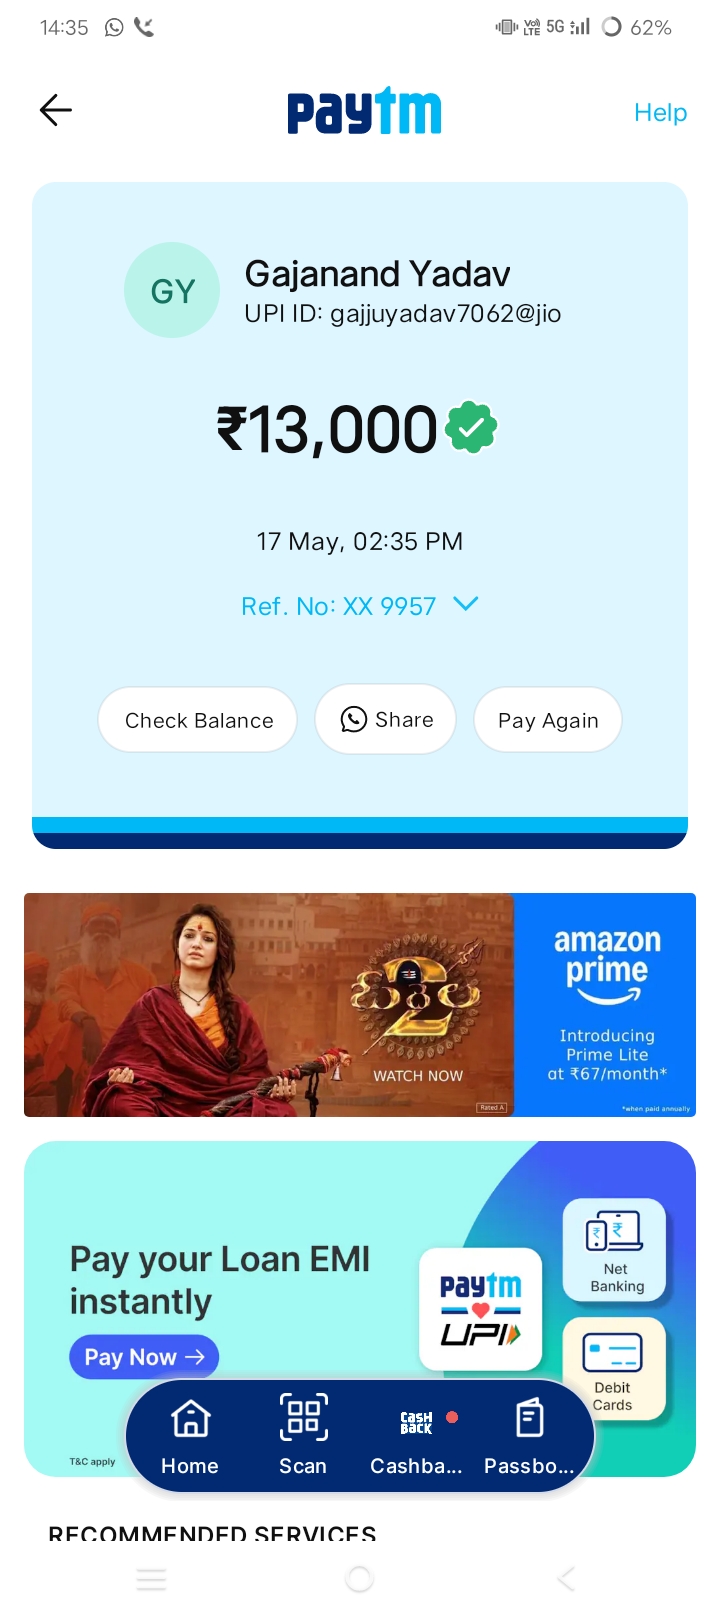
Task: Tap Pay Now on Loan EMI banner
Action: pyautogui.click(x=144, y=1357)
